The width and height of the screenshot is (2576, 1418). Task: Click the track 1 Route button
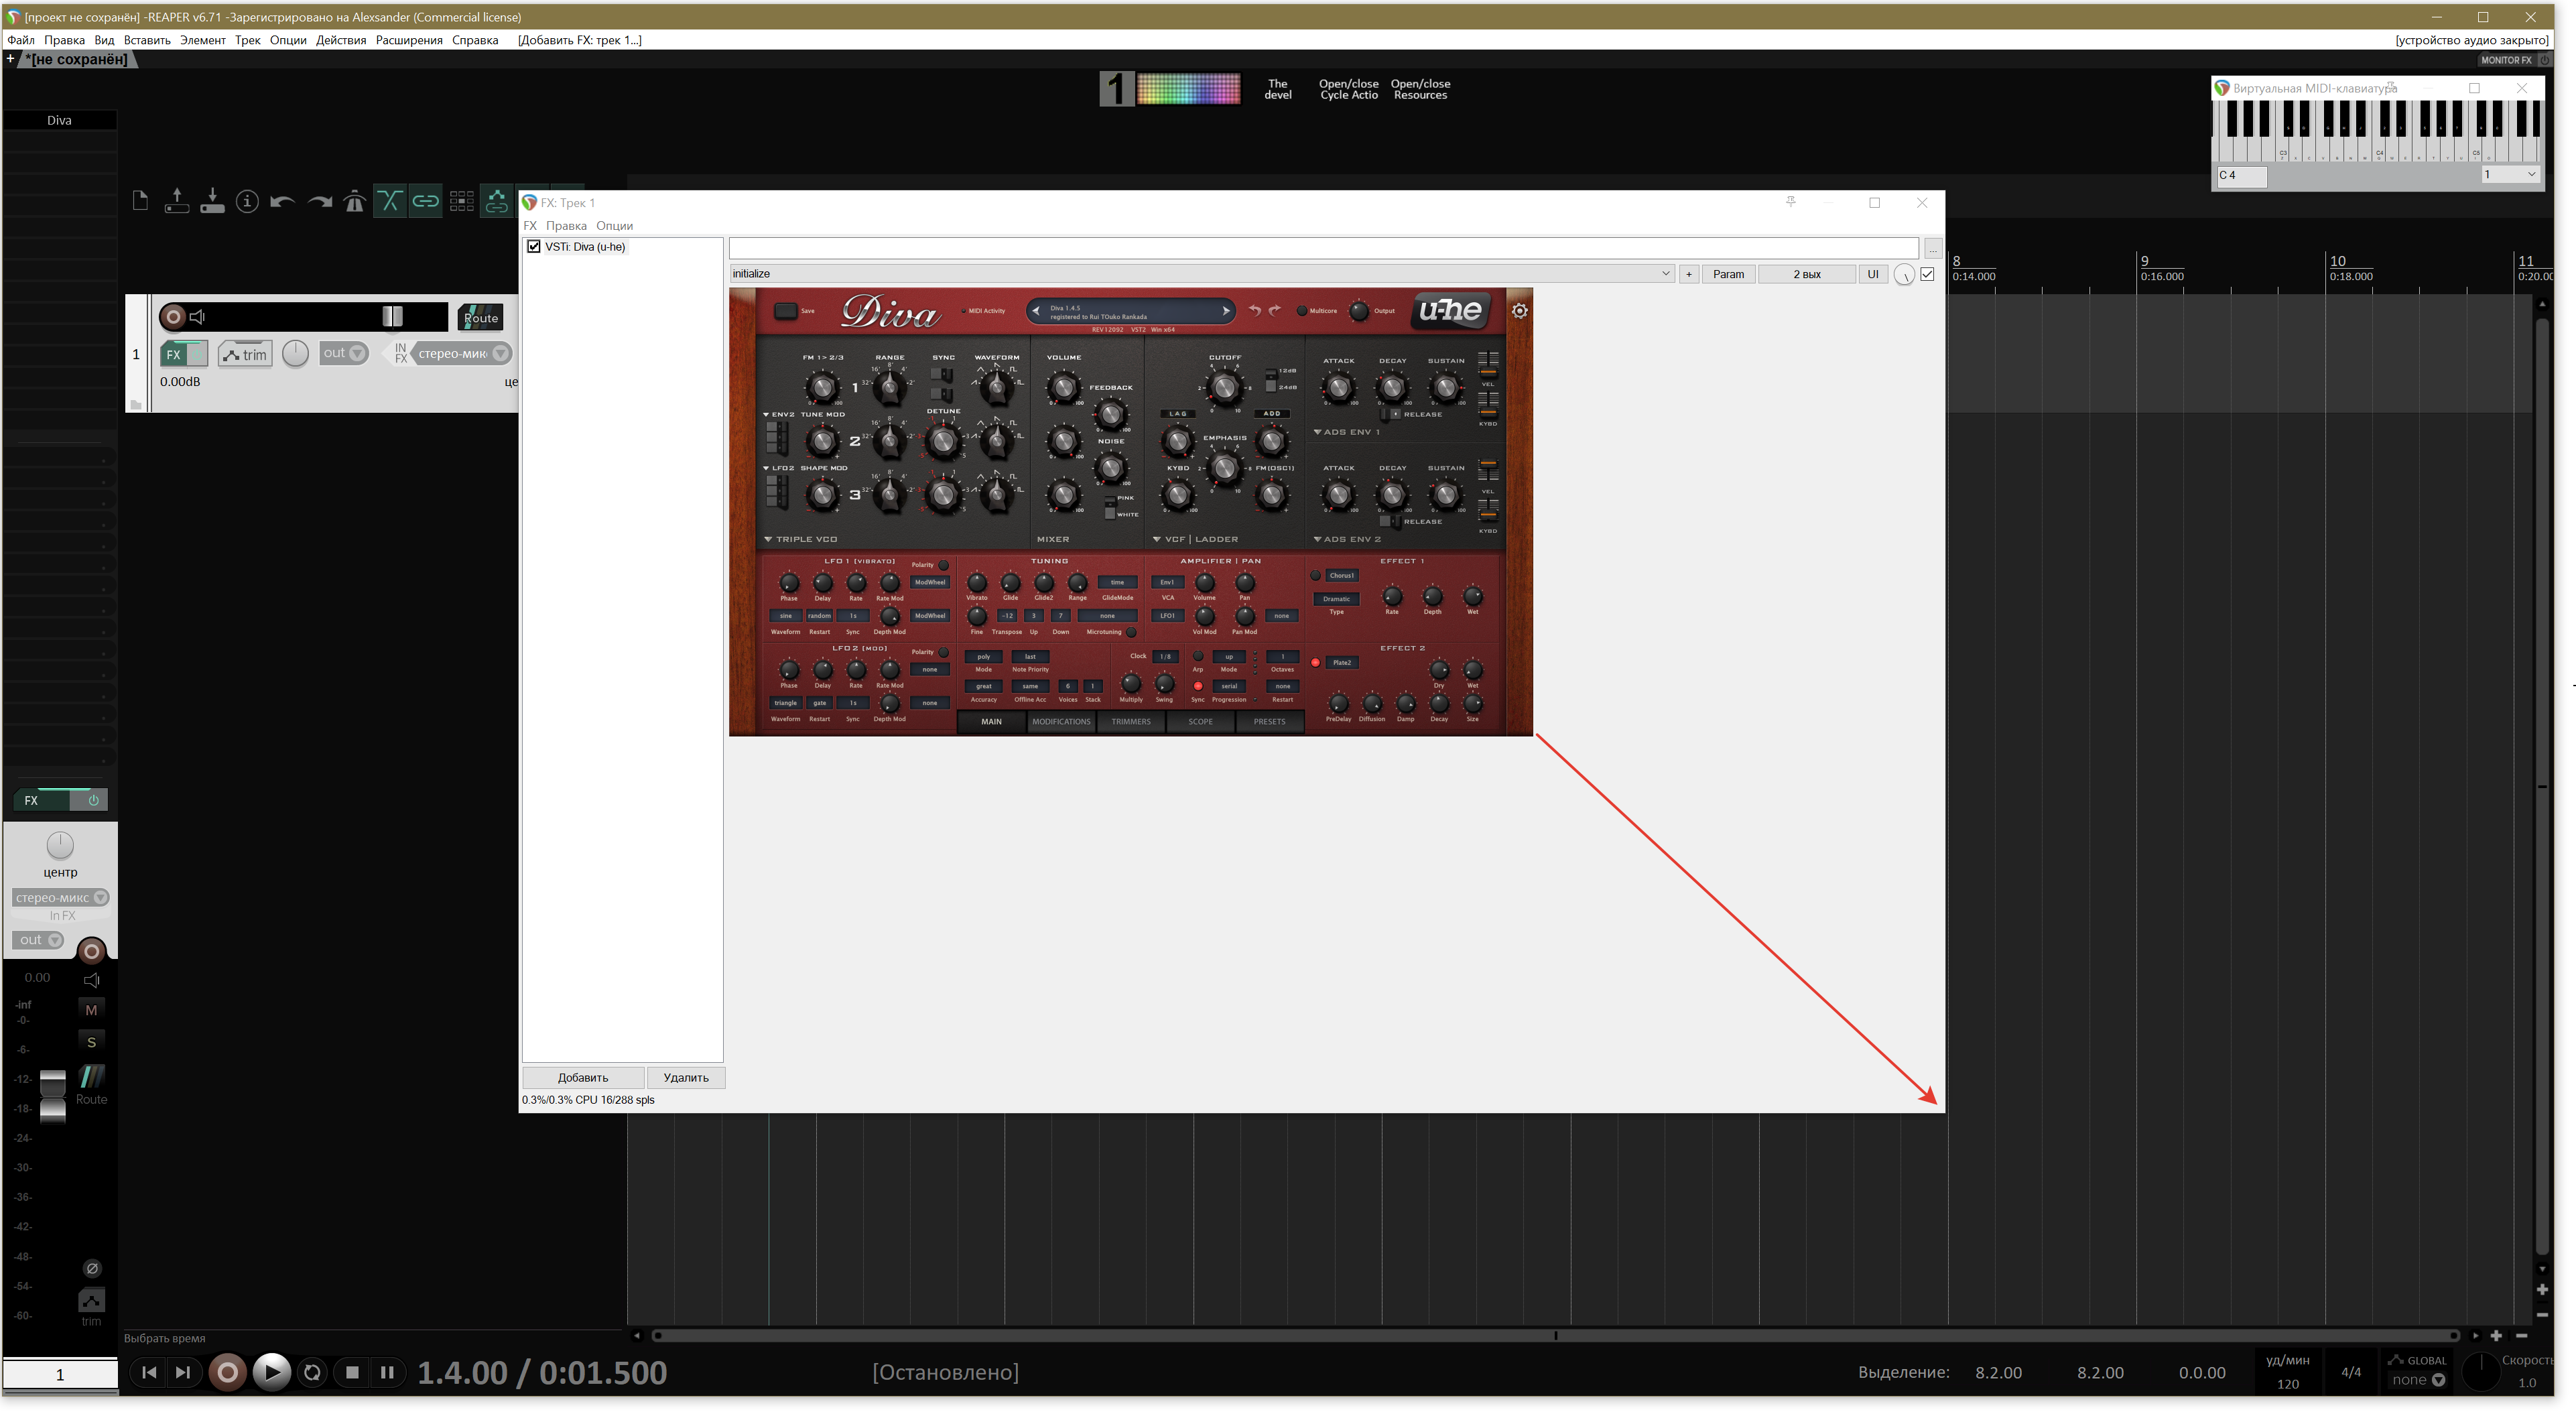pos(481,318)
